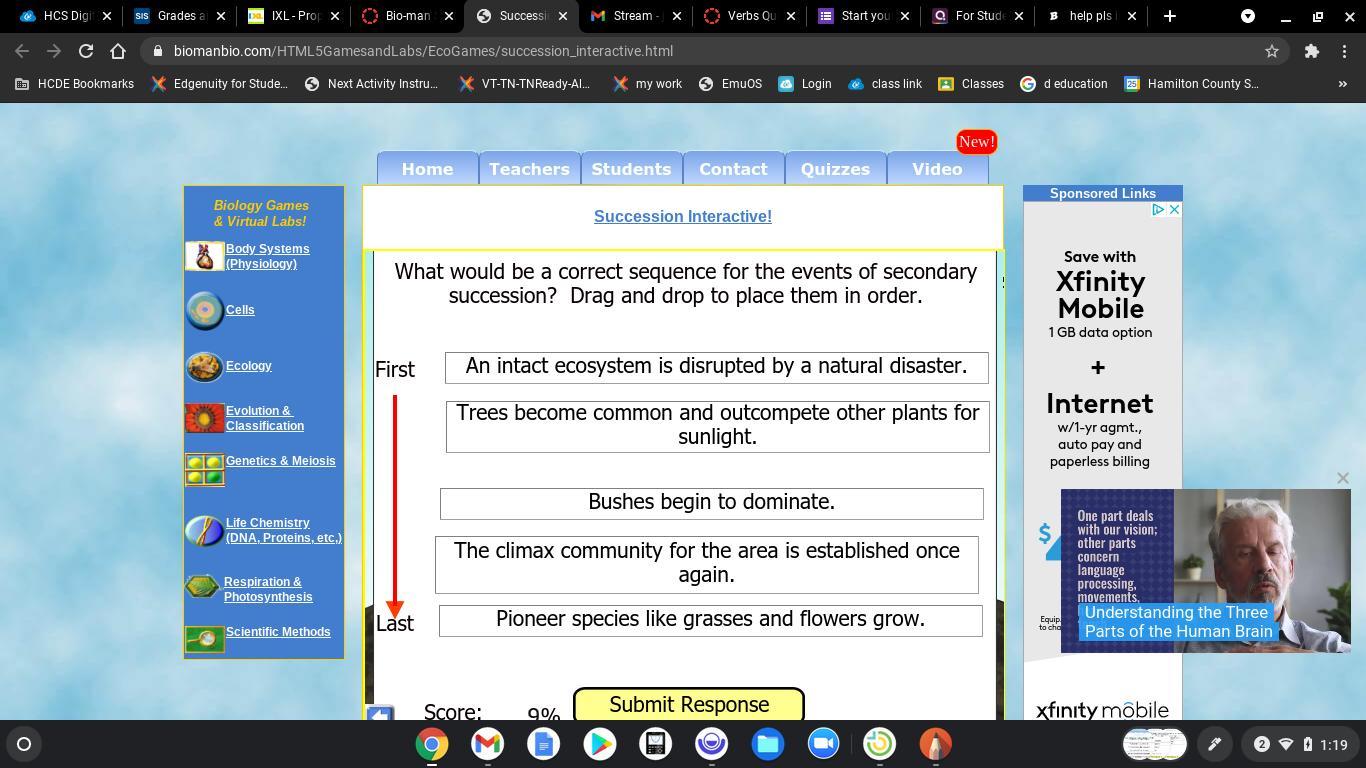Open the Students navigation tab
1366x768 pixels.
631,169
